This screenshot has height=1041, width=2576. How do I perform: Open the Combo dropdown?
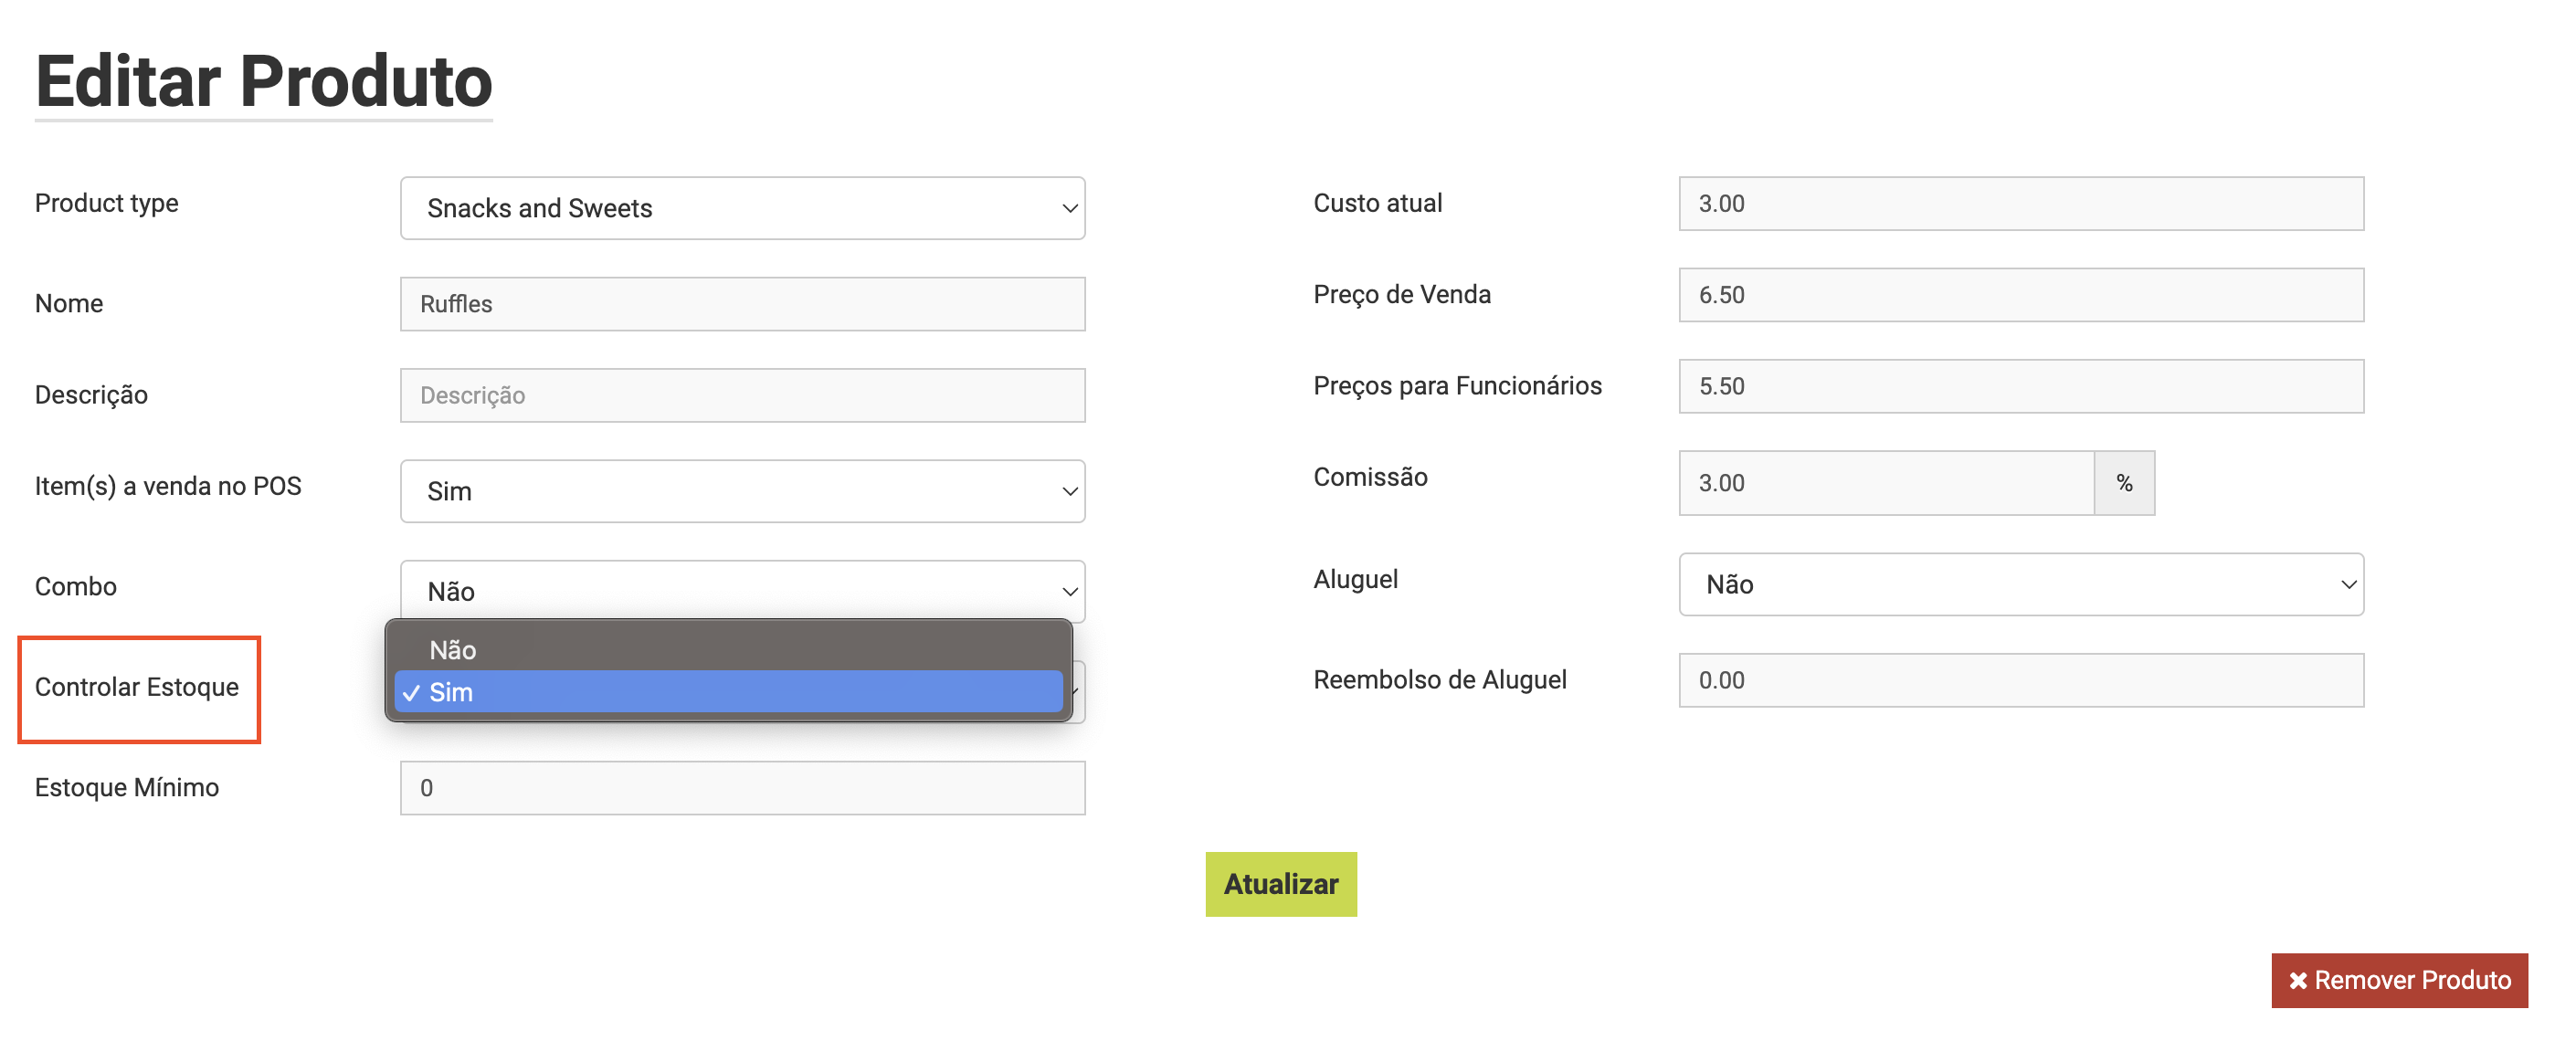click(x=742, y=590)
